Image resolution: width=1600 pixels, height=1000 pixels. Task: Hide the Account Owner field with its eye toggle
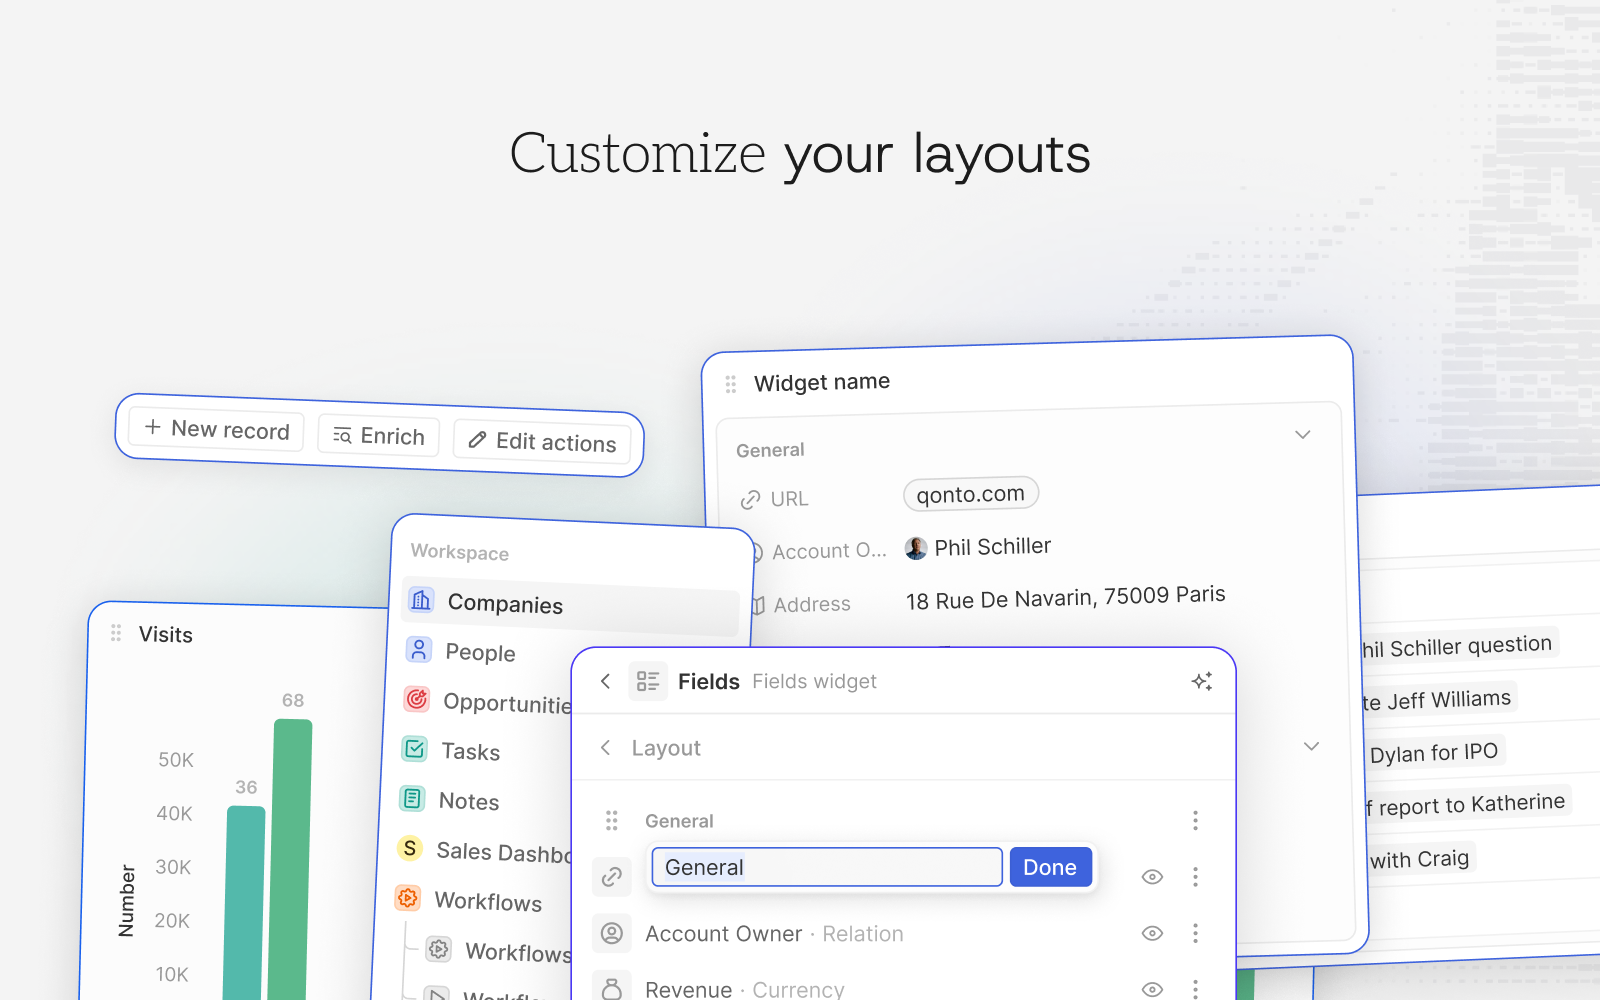coord(1152,933)
